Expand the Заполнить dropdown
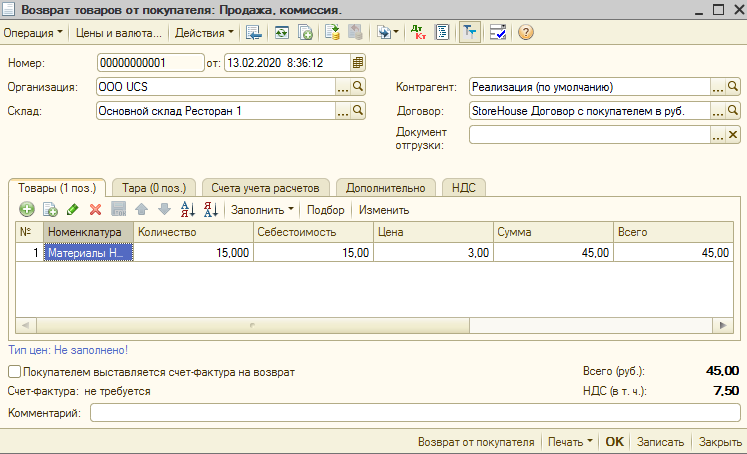 [262, 210]
